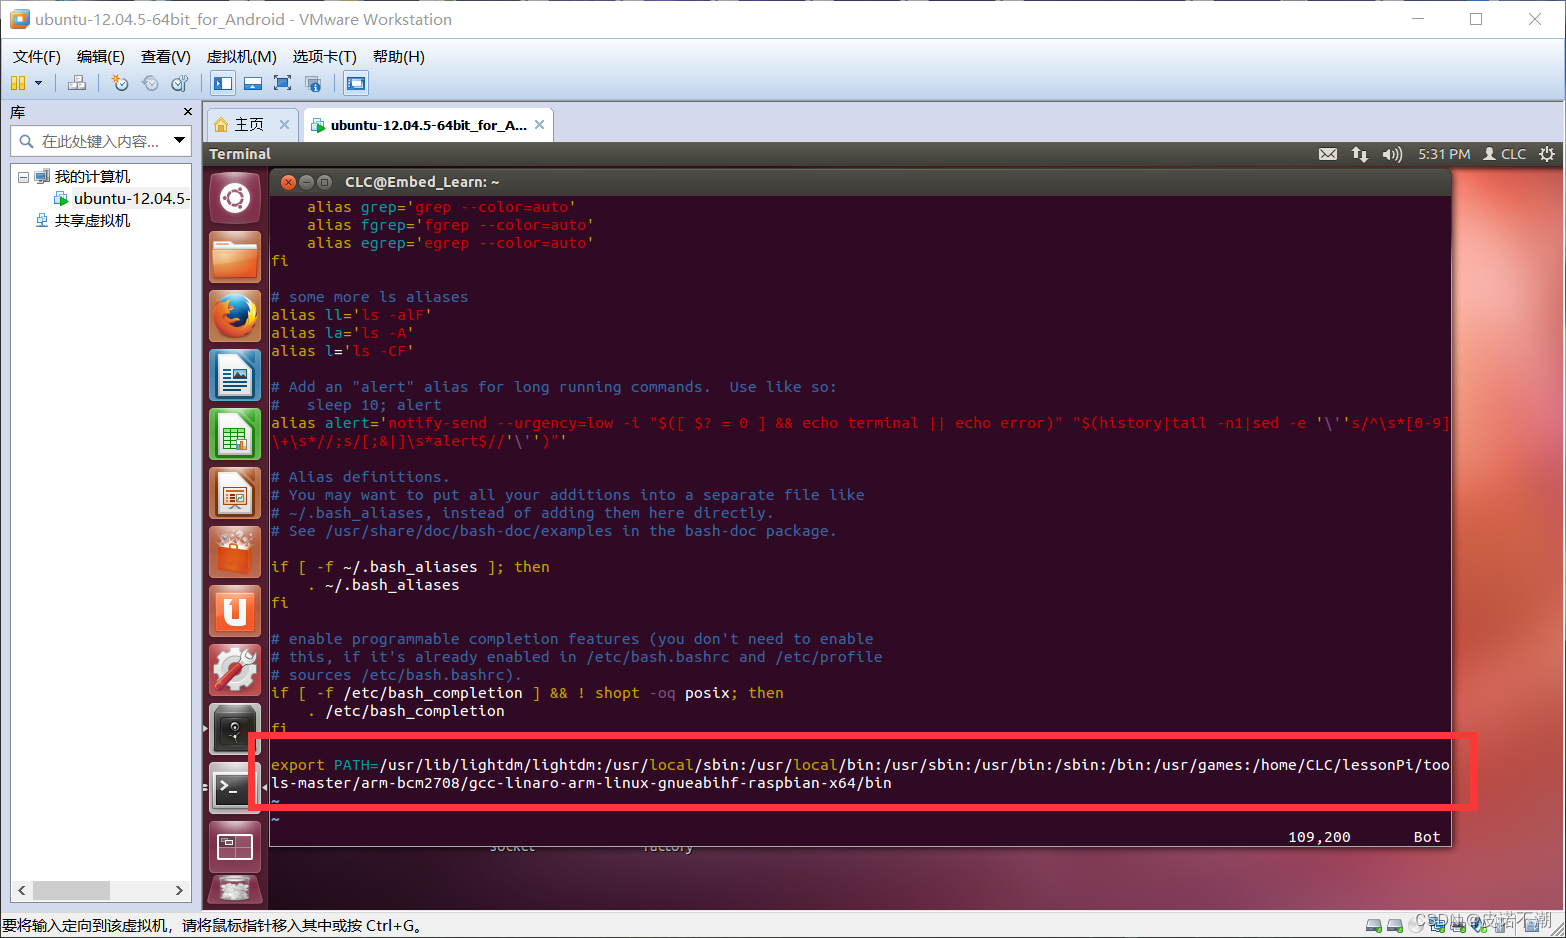Open Ubuntu Software Center from the launcher
This screenshot has width=1566, height=938.
click(235, 552)
